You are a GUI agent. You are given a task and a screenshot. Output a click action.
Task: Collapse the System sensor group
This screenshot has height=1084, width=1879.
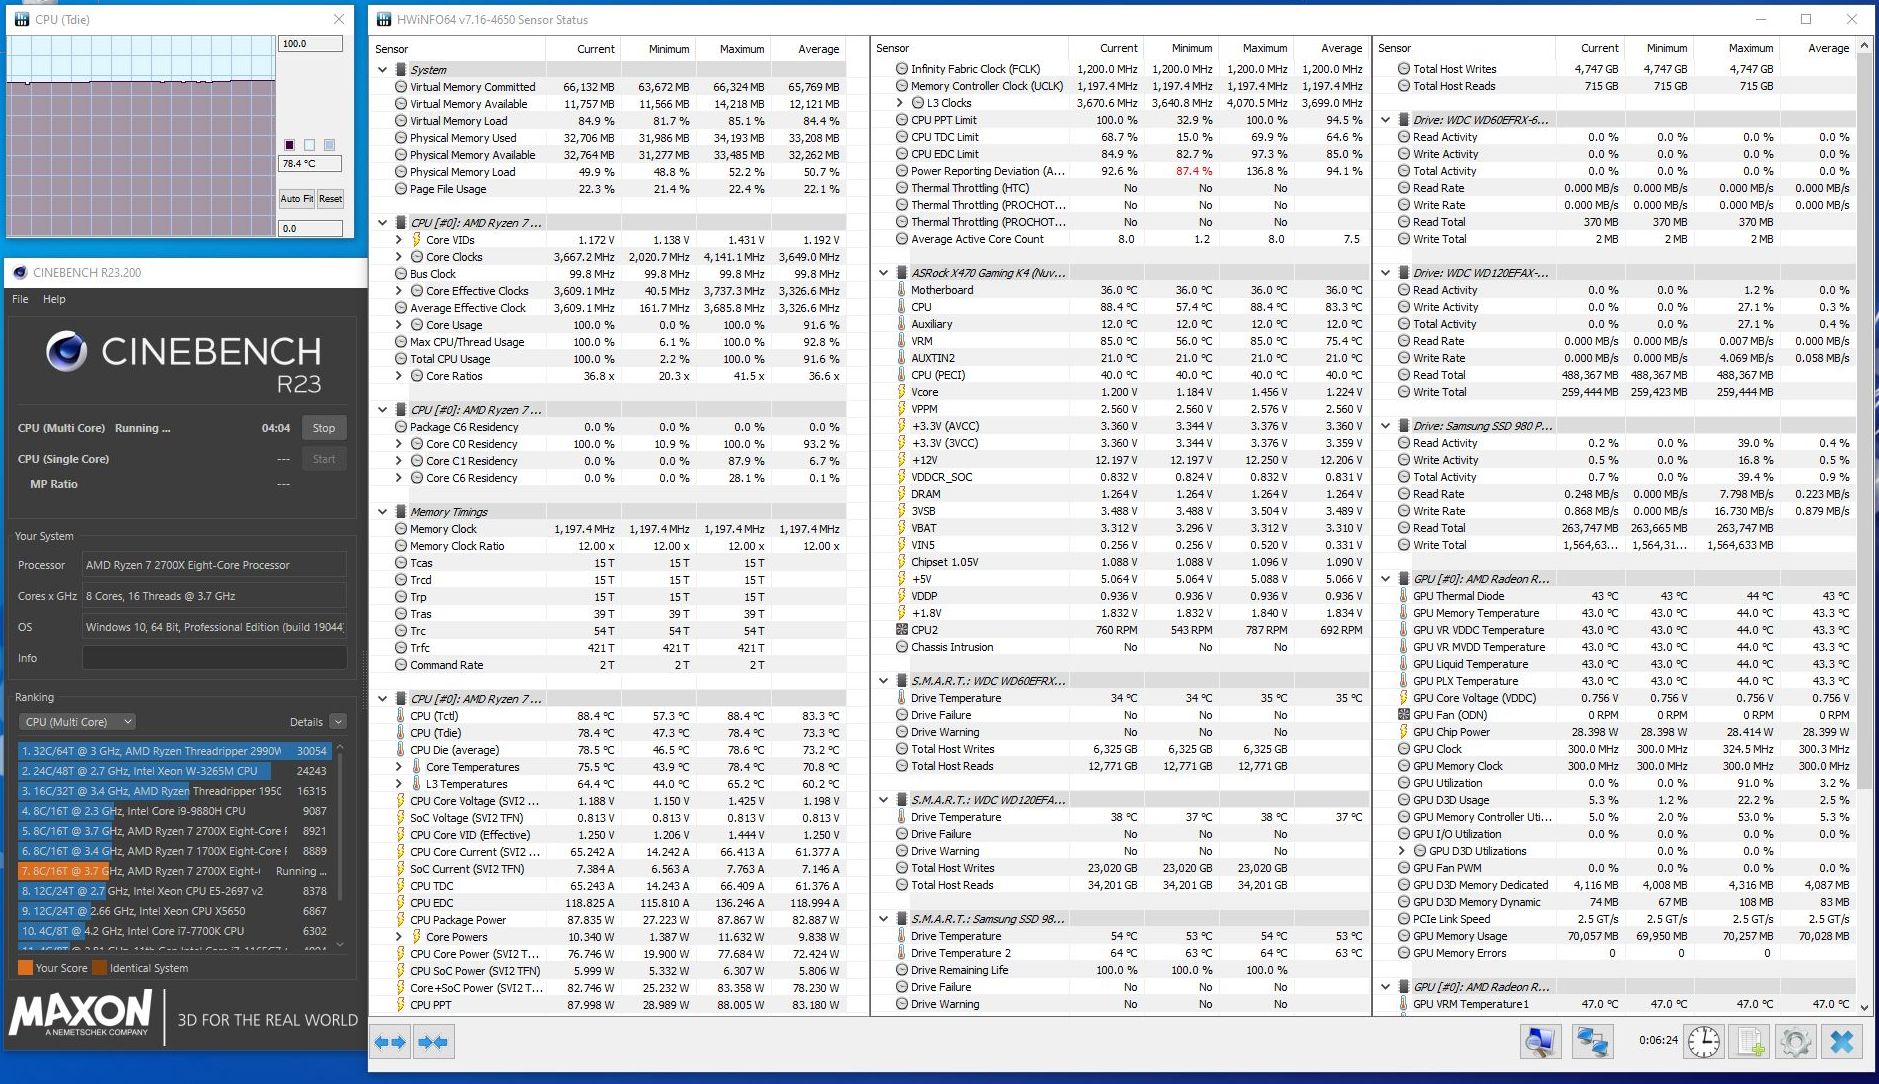(383, 70)
